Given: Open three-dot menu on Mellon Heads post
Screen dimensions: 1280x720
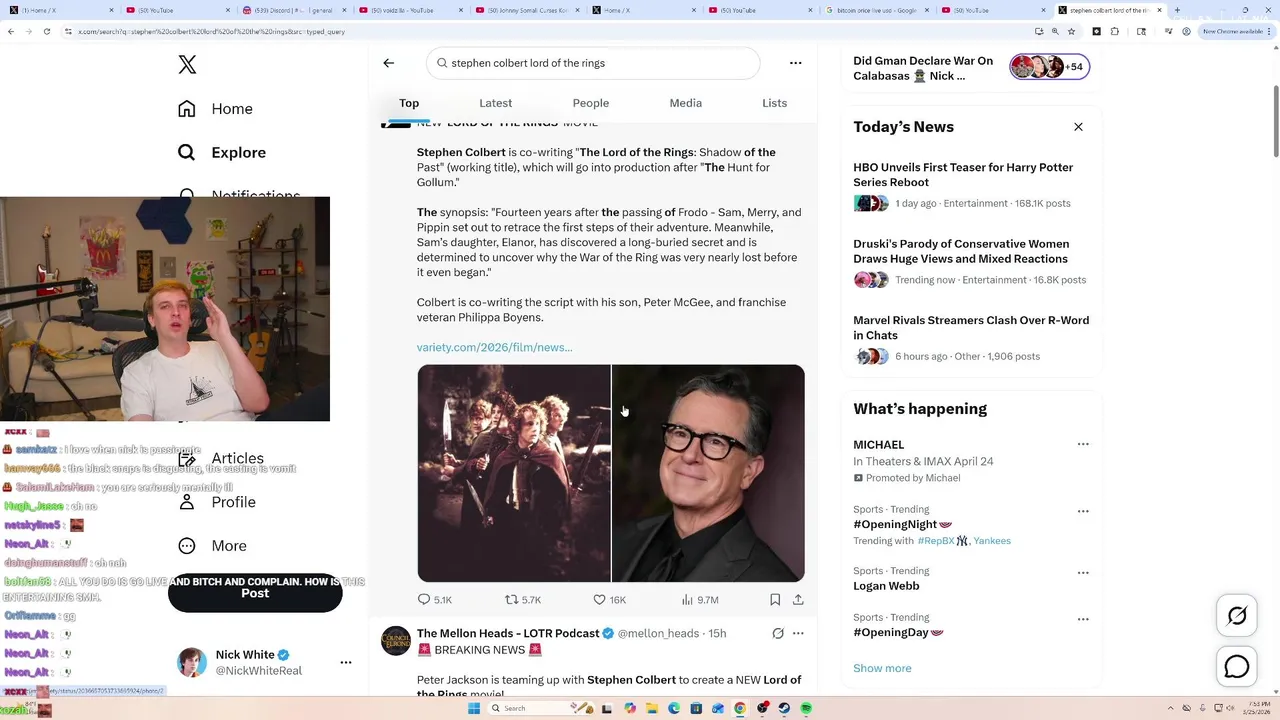Looking at the screenshot, I should 798,633.
